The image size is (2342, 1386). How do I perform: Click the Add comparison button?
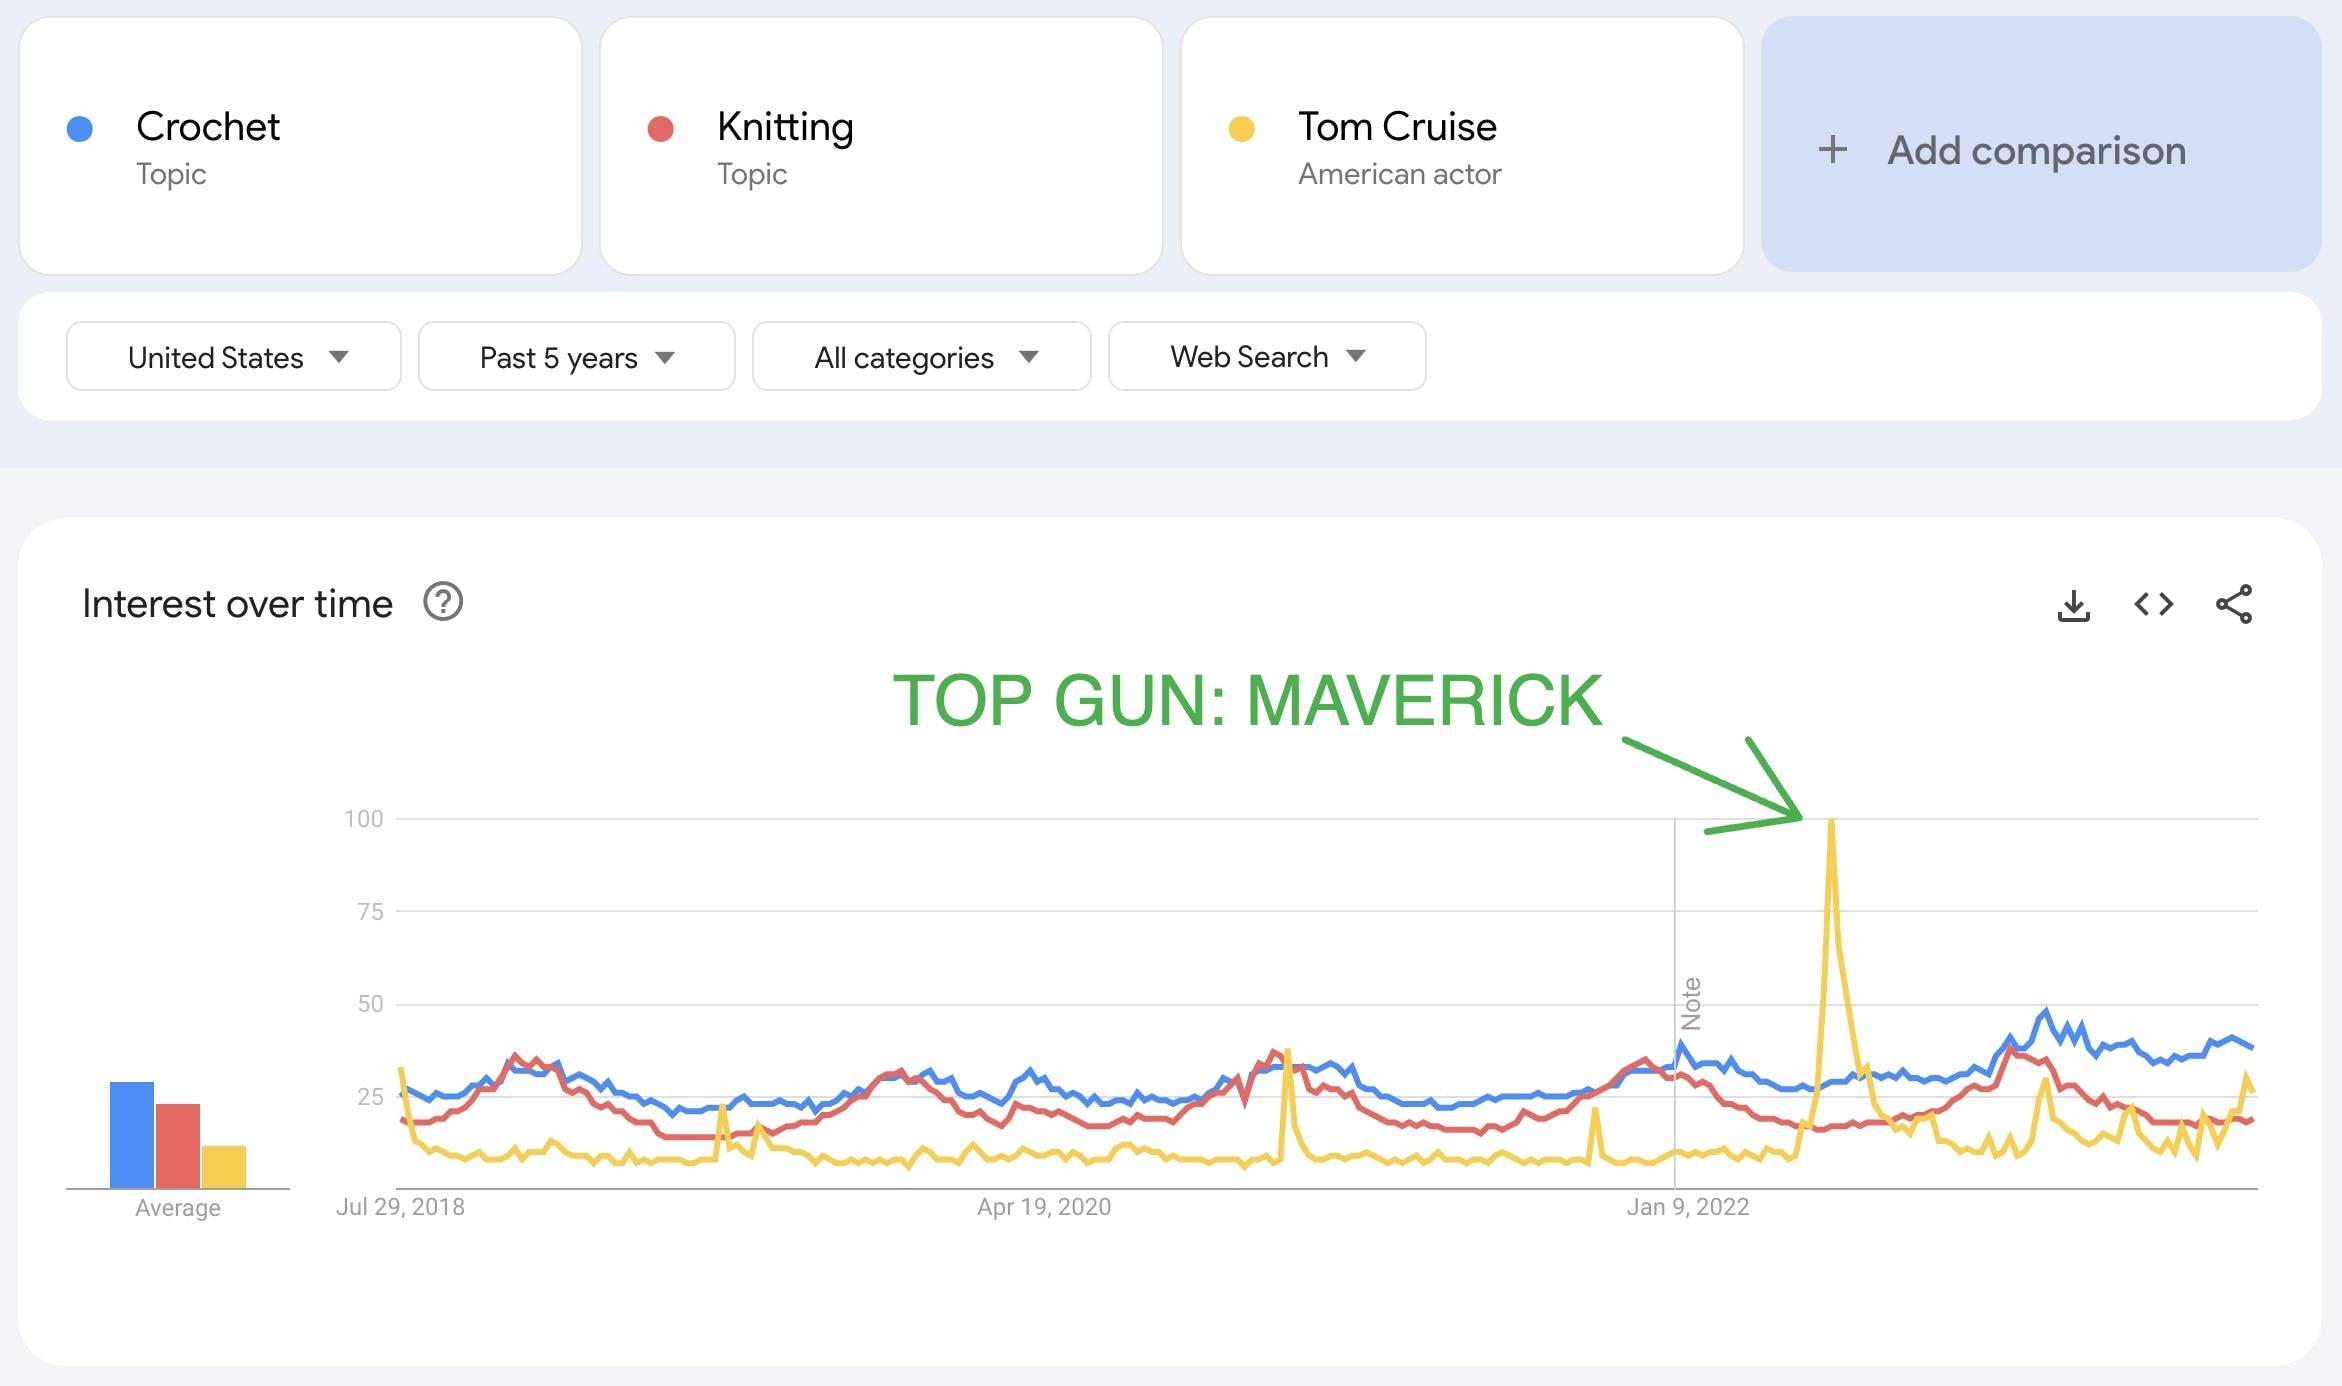(x=2037, y=150)
